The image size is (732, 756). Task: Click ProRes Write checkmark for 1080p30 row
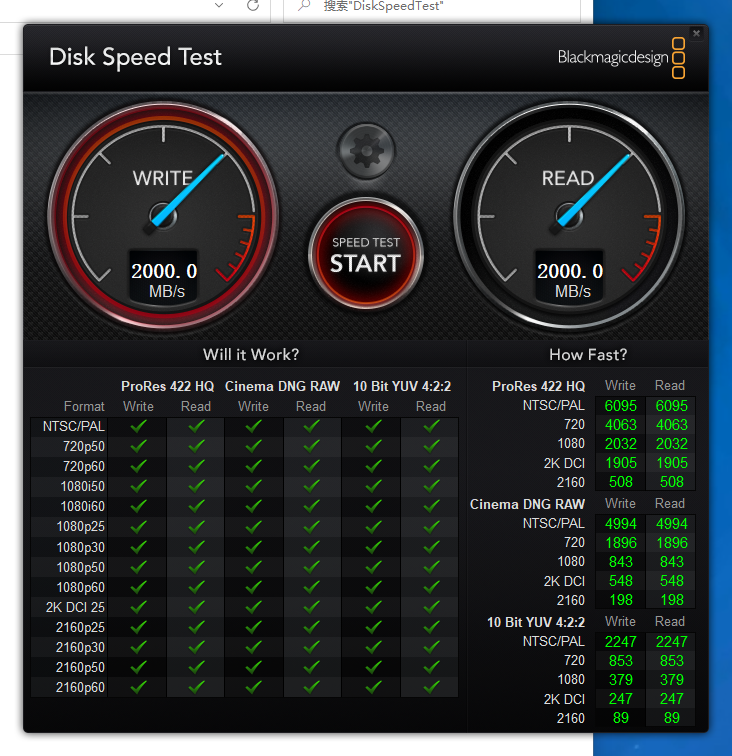pos(138,547)
